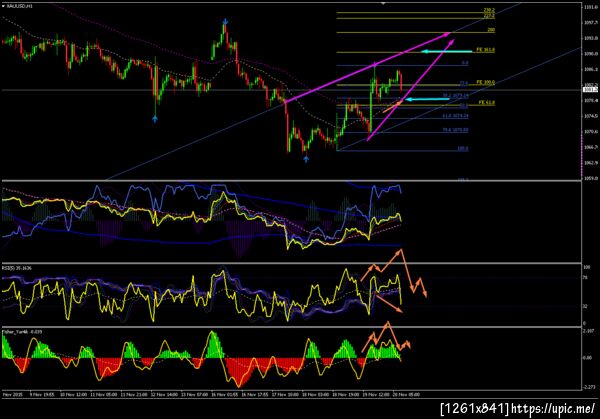
Task: Click the chart shift triangle marker at top
Action: [x=383, y=3]
